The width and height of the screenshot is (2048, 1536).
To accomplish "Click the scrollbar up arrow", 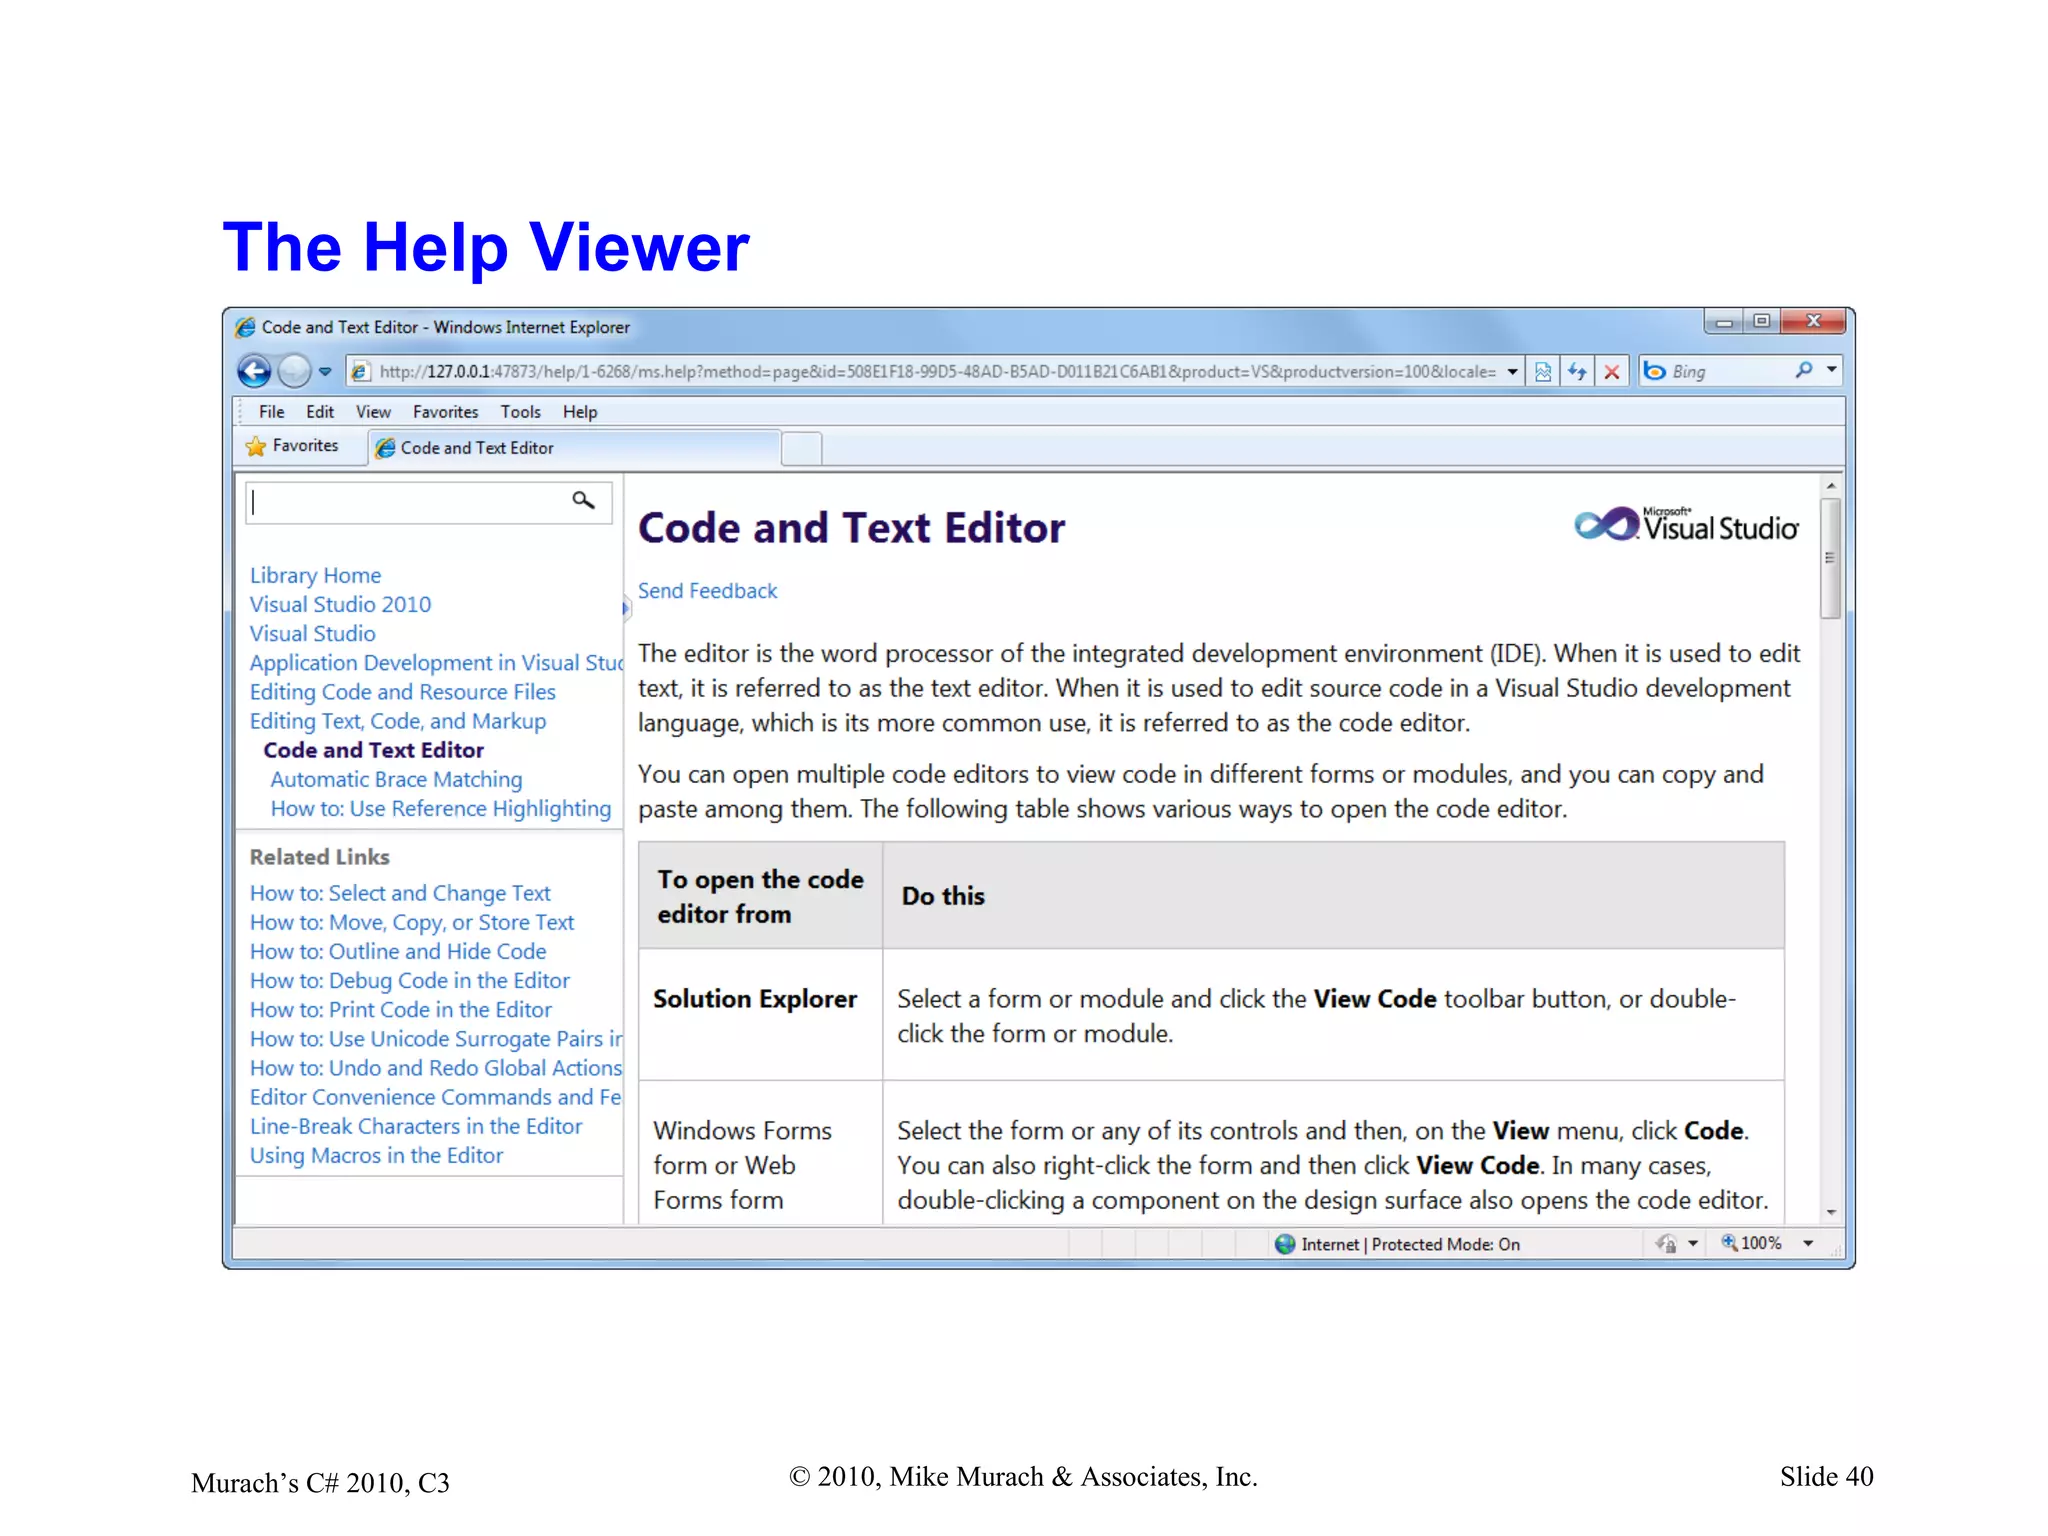I will coord(1830,486).
